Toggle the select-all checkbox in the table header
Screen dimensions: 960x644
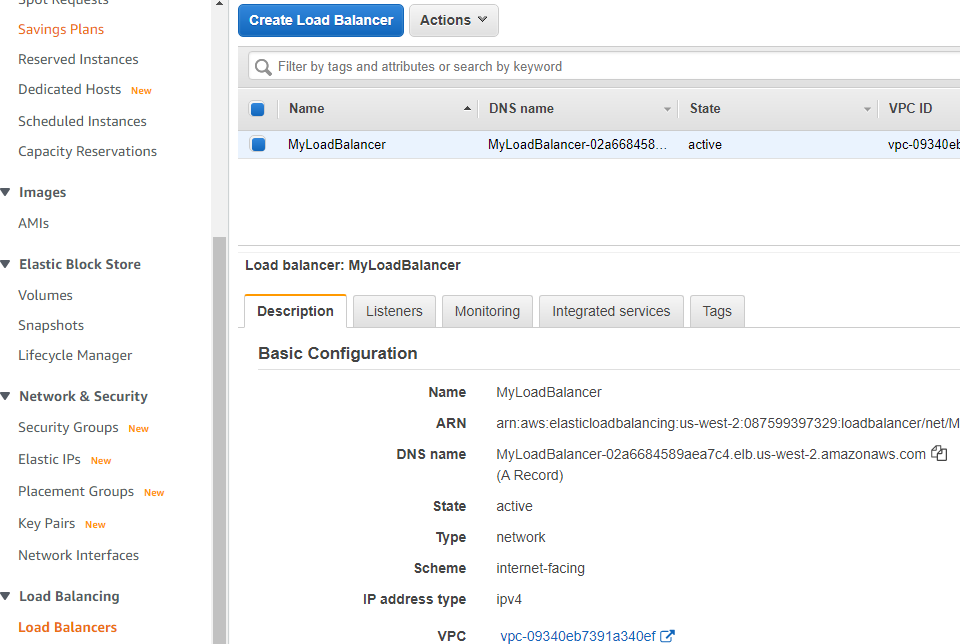pyautogui.click(x=257, y=109)
